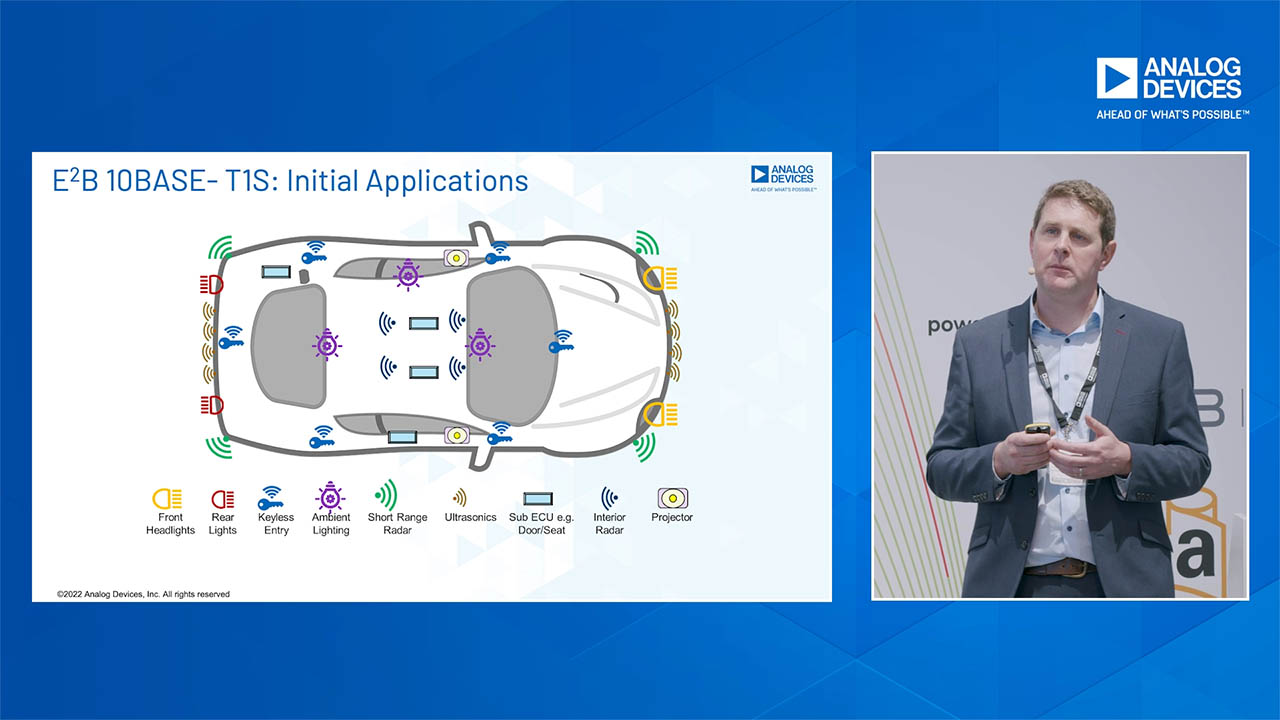
Task: Click the Rear Lights legend icon
Action: 222,498
